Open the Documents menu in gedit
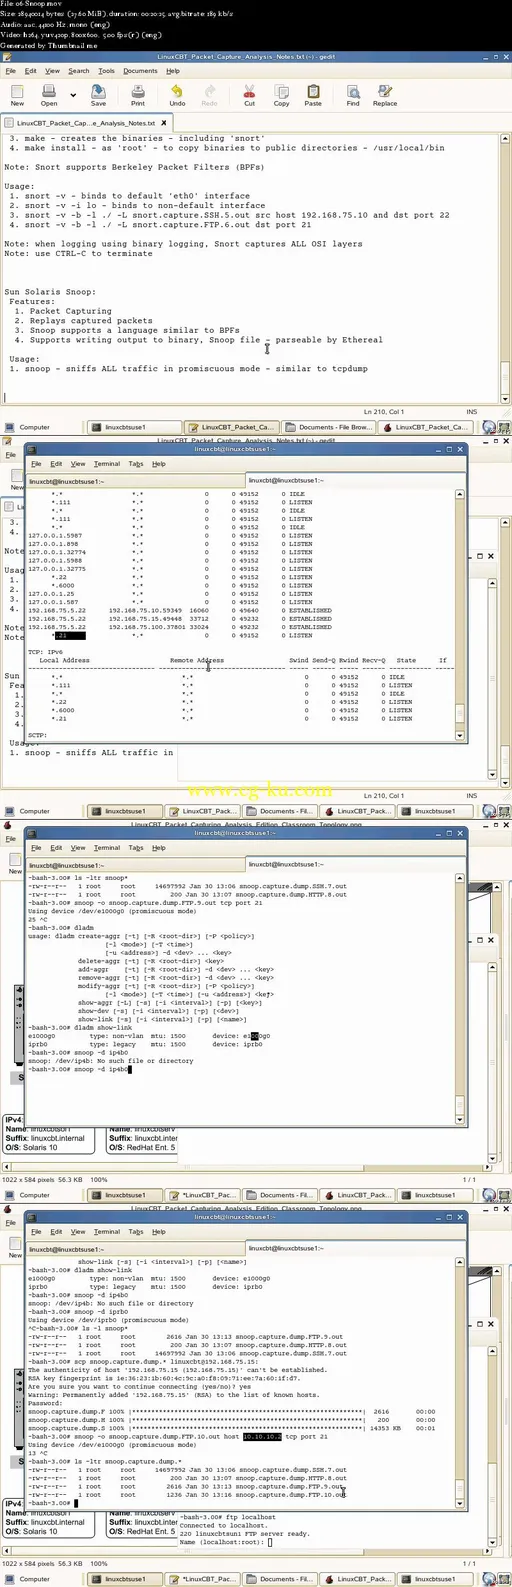The width and height of the screenshot is (512, 1587). click(140, 71)
